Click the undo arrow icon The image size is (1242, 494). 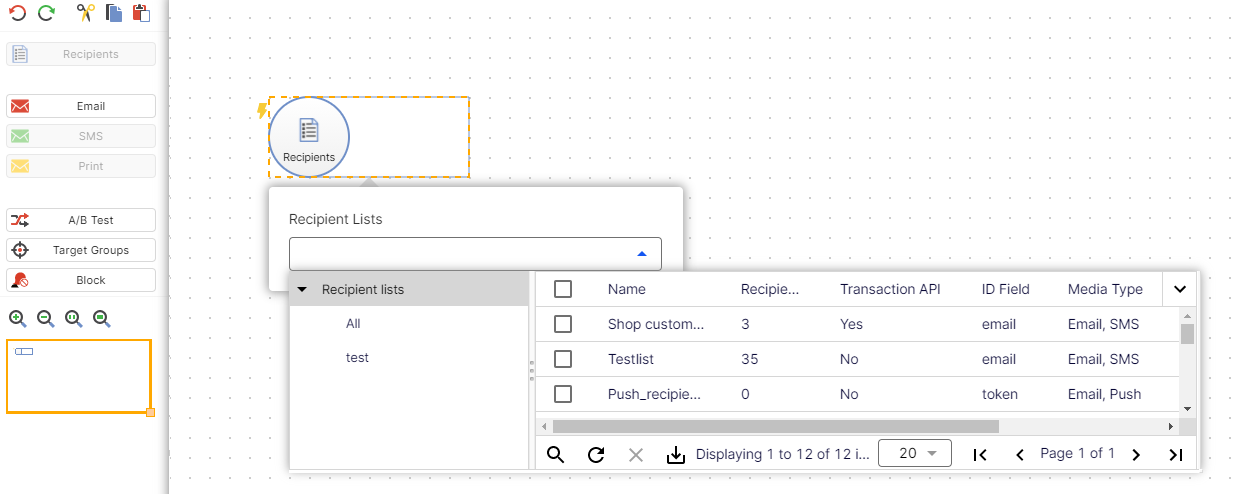[17, 13]
